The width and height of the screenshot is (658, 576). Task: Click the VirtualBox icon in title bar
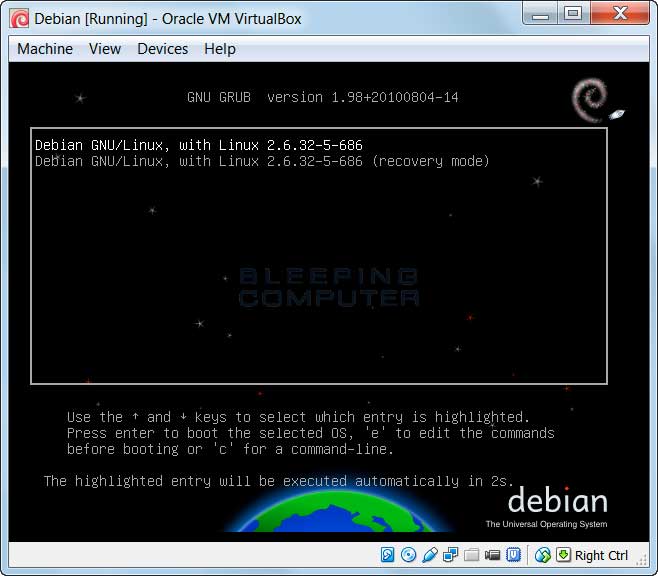click(x=19, y=18)
